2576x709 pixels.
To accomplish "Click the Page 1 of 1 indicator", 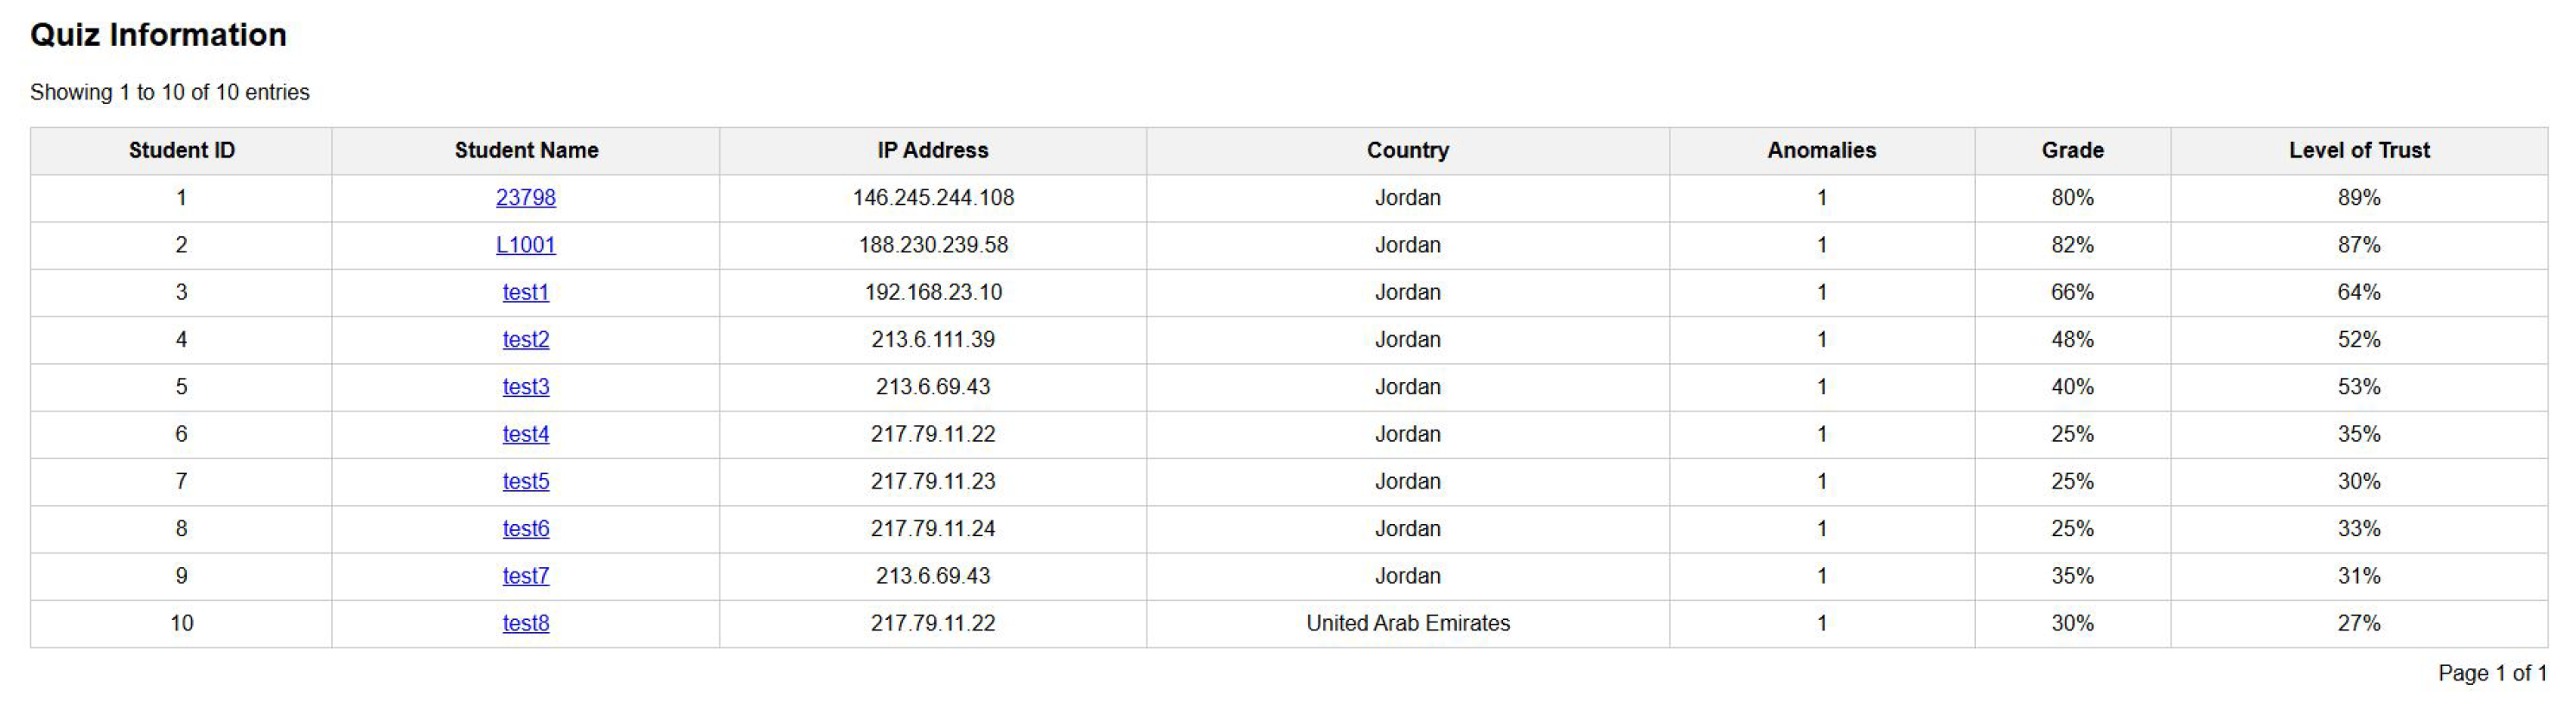I will [2491, 673].
